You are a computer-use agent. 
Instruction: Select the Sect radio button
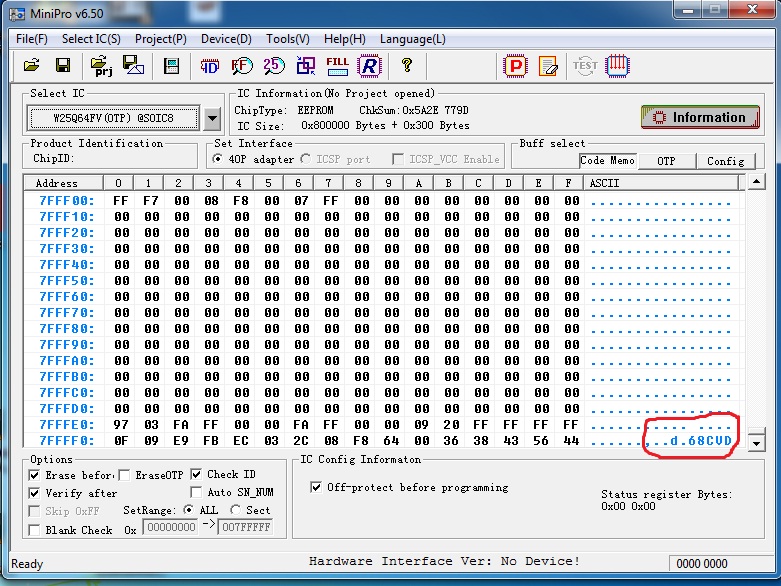(235, 510)
